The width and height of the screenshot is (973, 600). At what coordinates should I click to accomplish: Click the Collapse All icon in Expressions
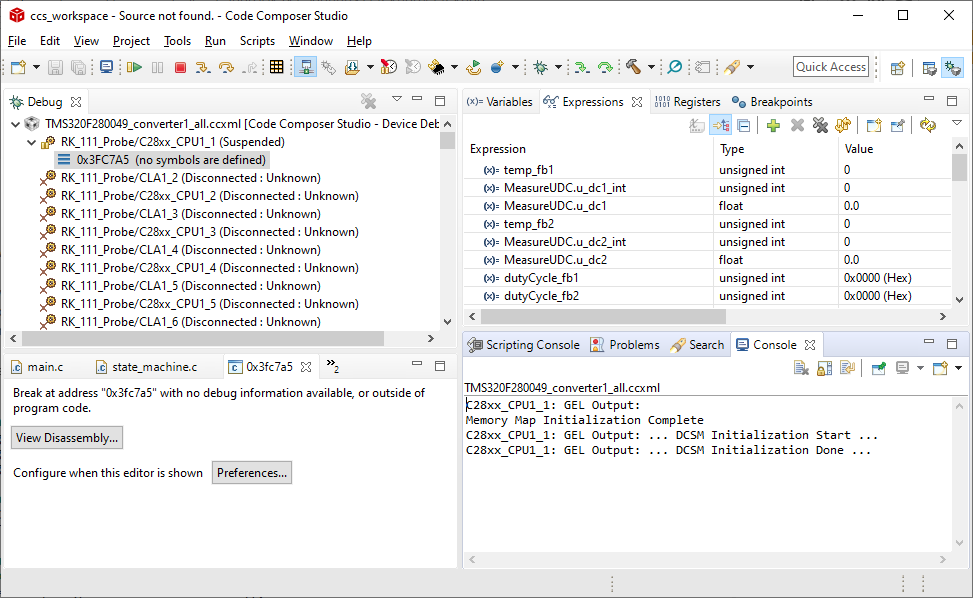[744, 125]
